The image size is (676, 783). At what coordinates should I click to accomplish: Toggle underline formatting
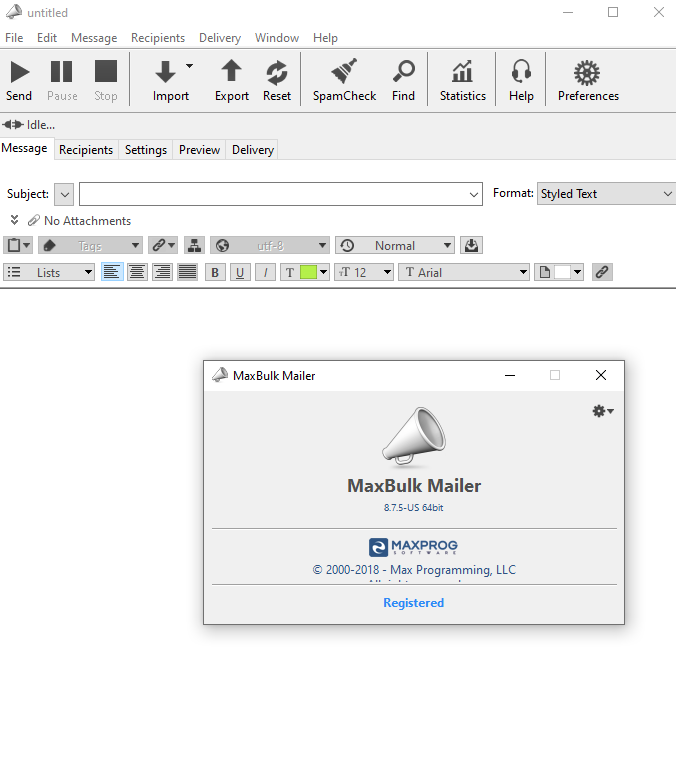[x=240, y=272]
